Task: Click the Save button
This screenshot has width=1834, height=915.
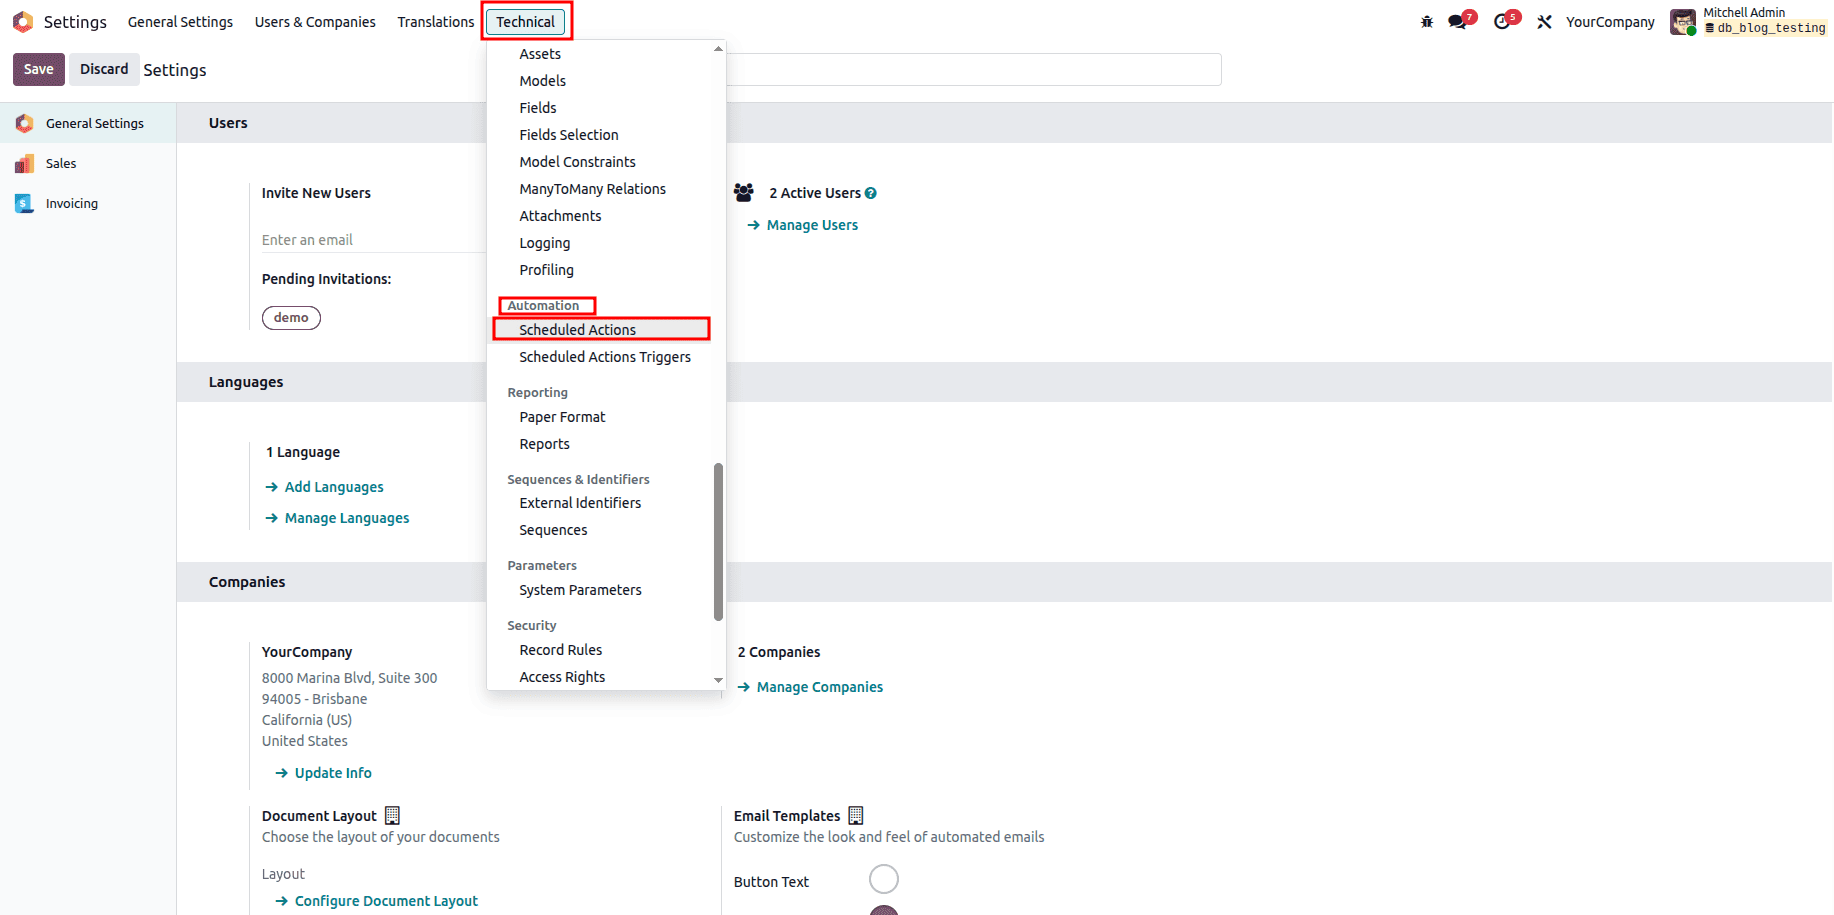Action: click(38, 69)
